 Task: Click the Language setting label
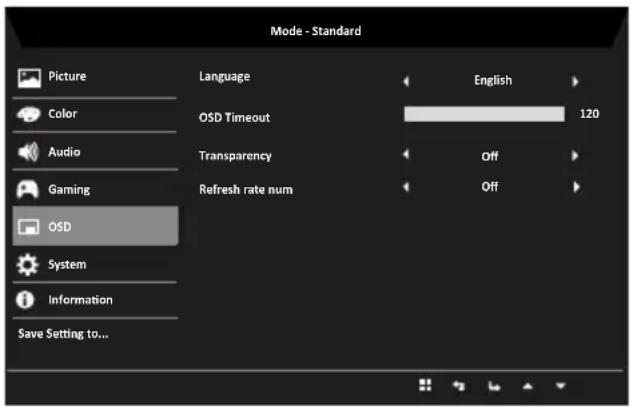[225, 77]
